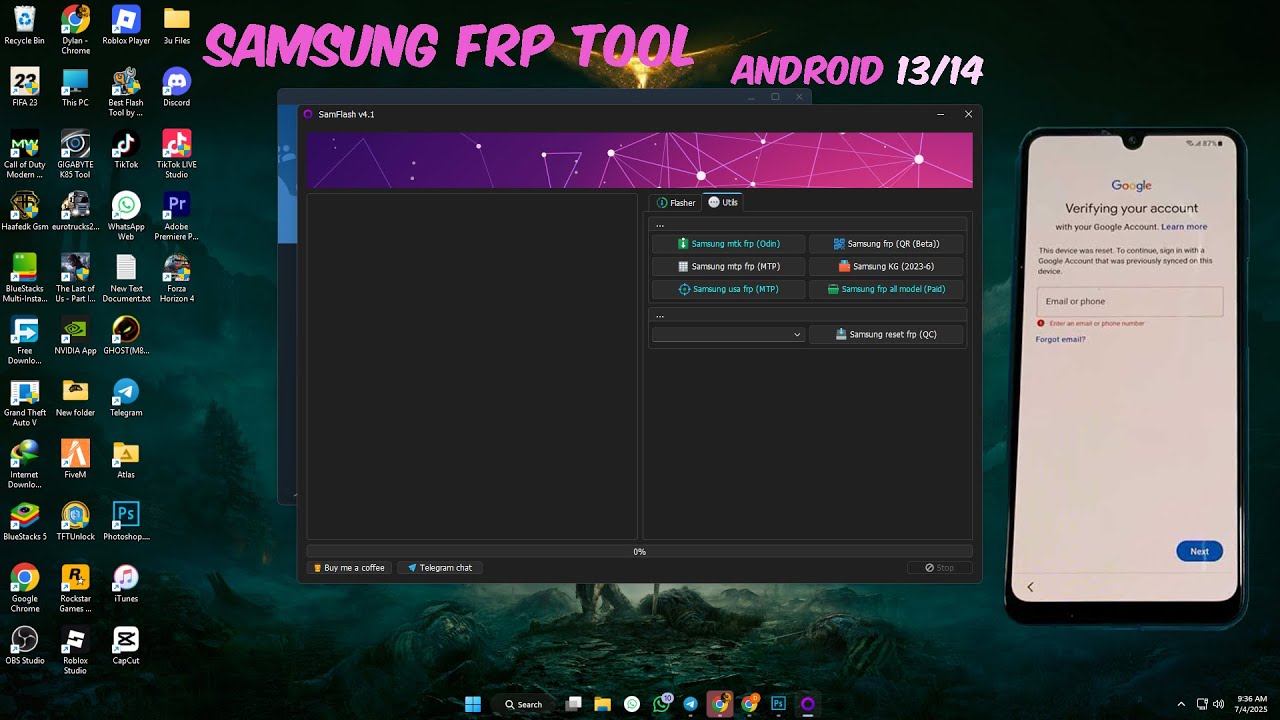Launch Roblox Player from desktop
This screenshot has width=1280, height=720.
tap(126, 26)
